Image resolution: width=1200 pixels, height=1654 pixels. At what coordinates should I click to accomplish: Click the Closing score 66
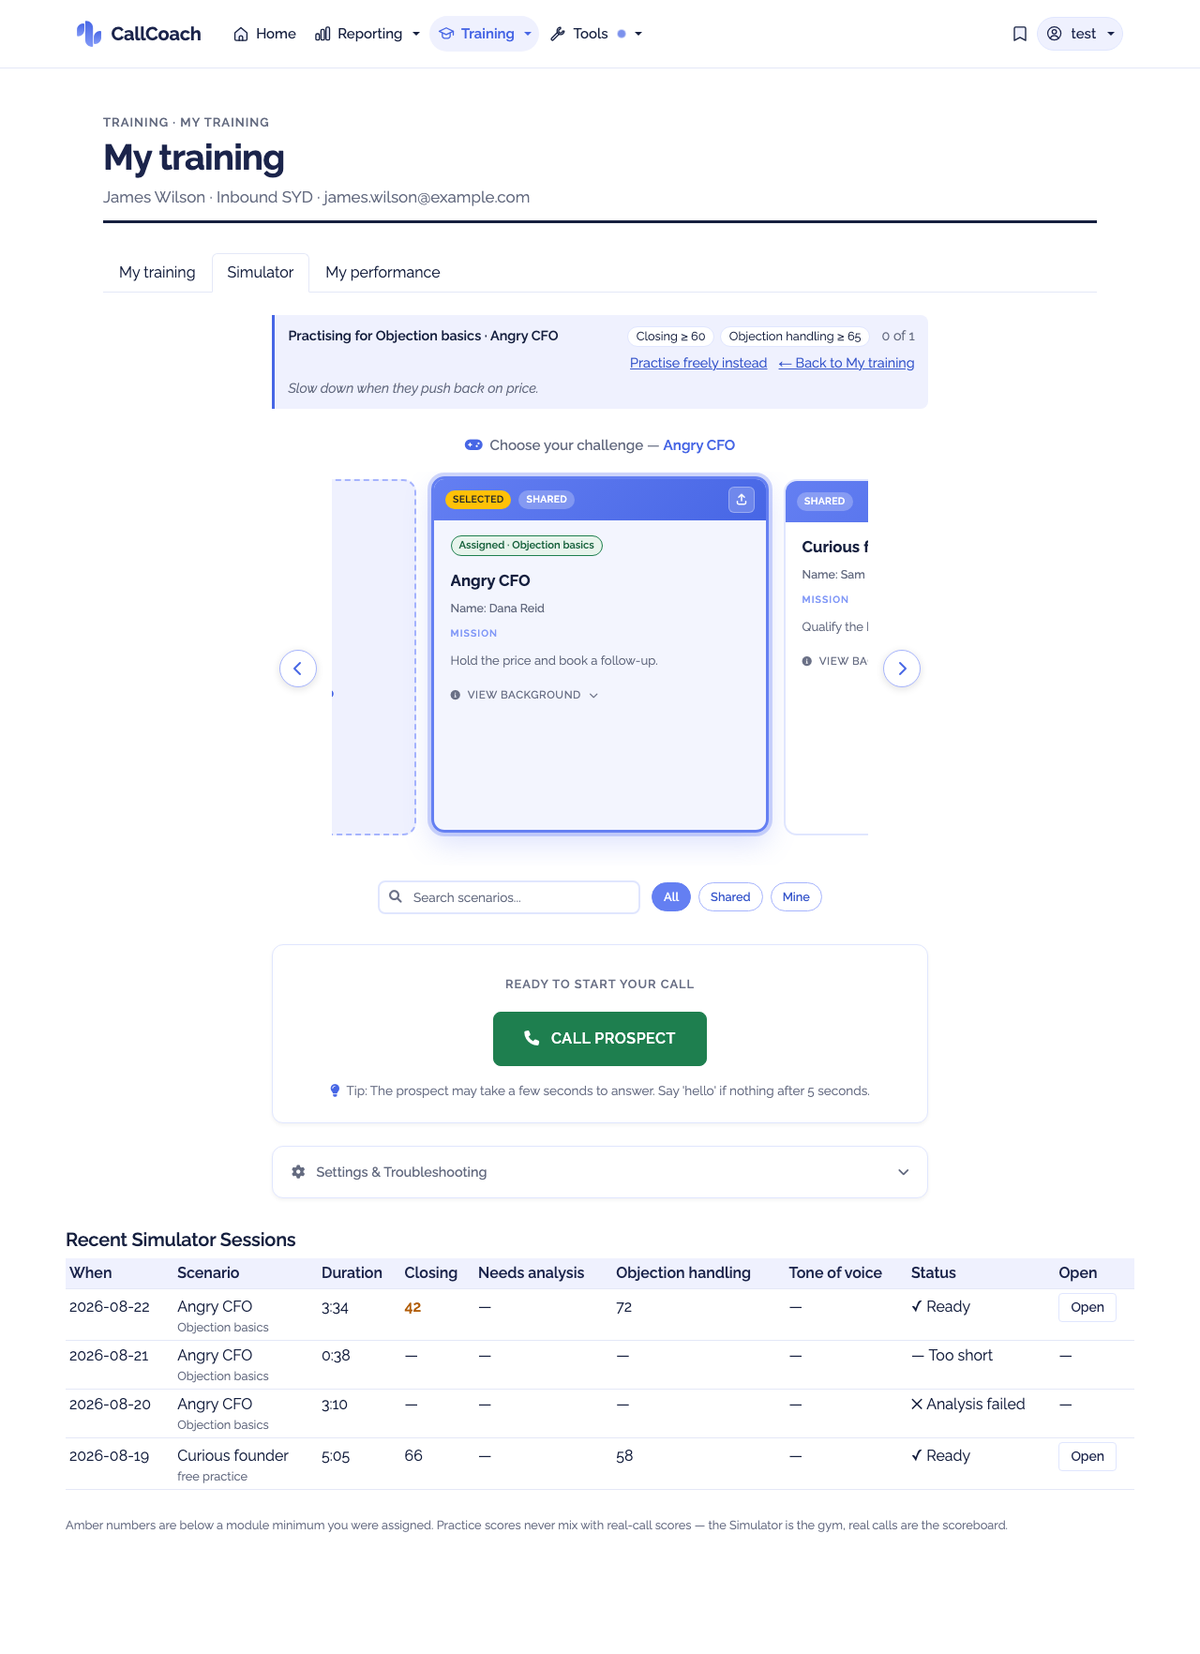coord(413,1456)
